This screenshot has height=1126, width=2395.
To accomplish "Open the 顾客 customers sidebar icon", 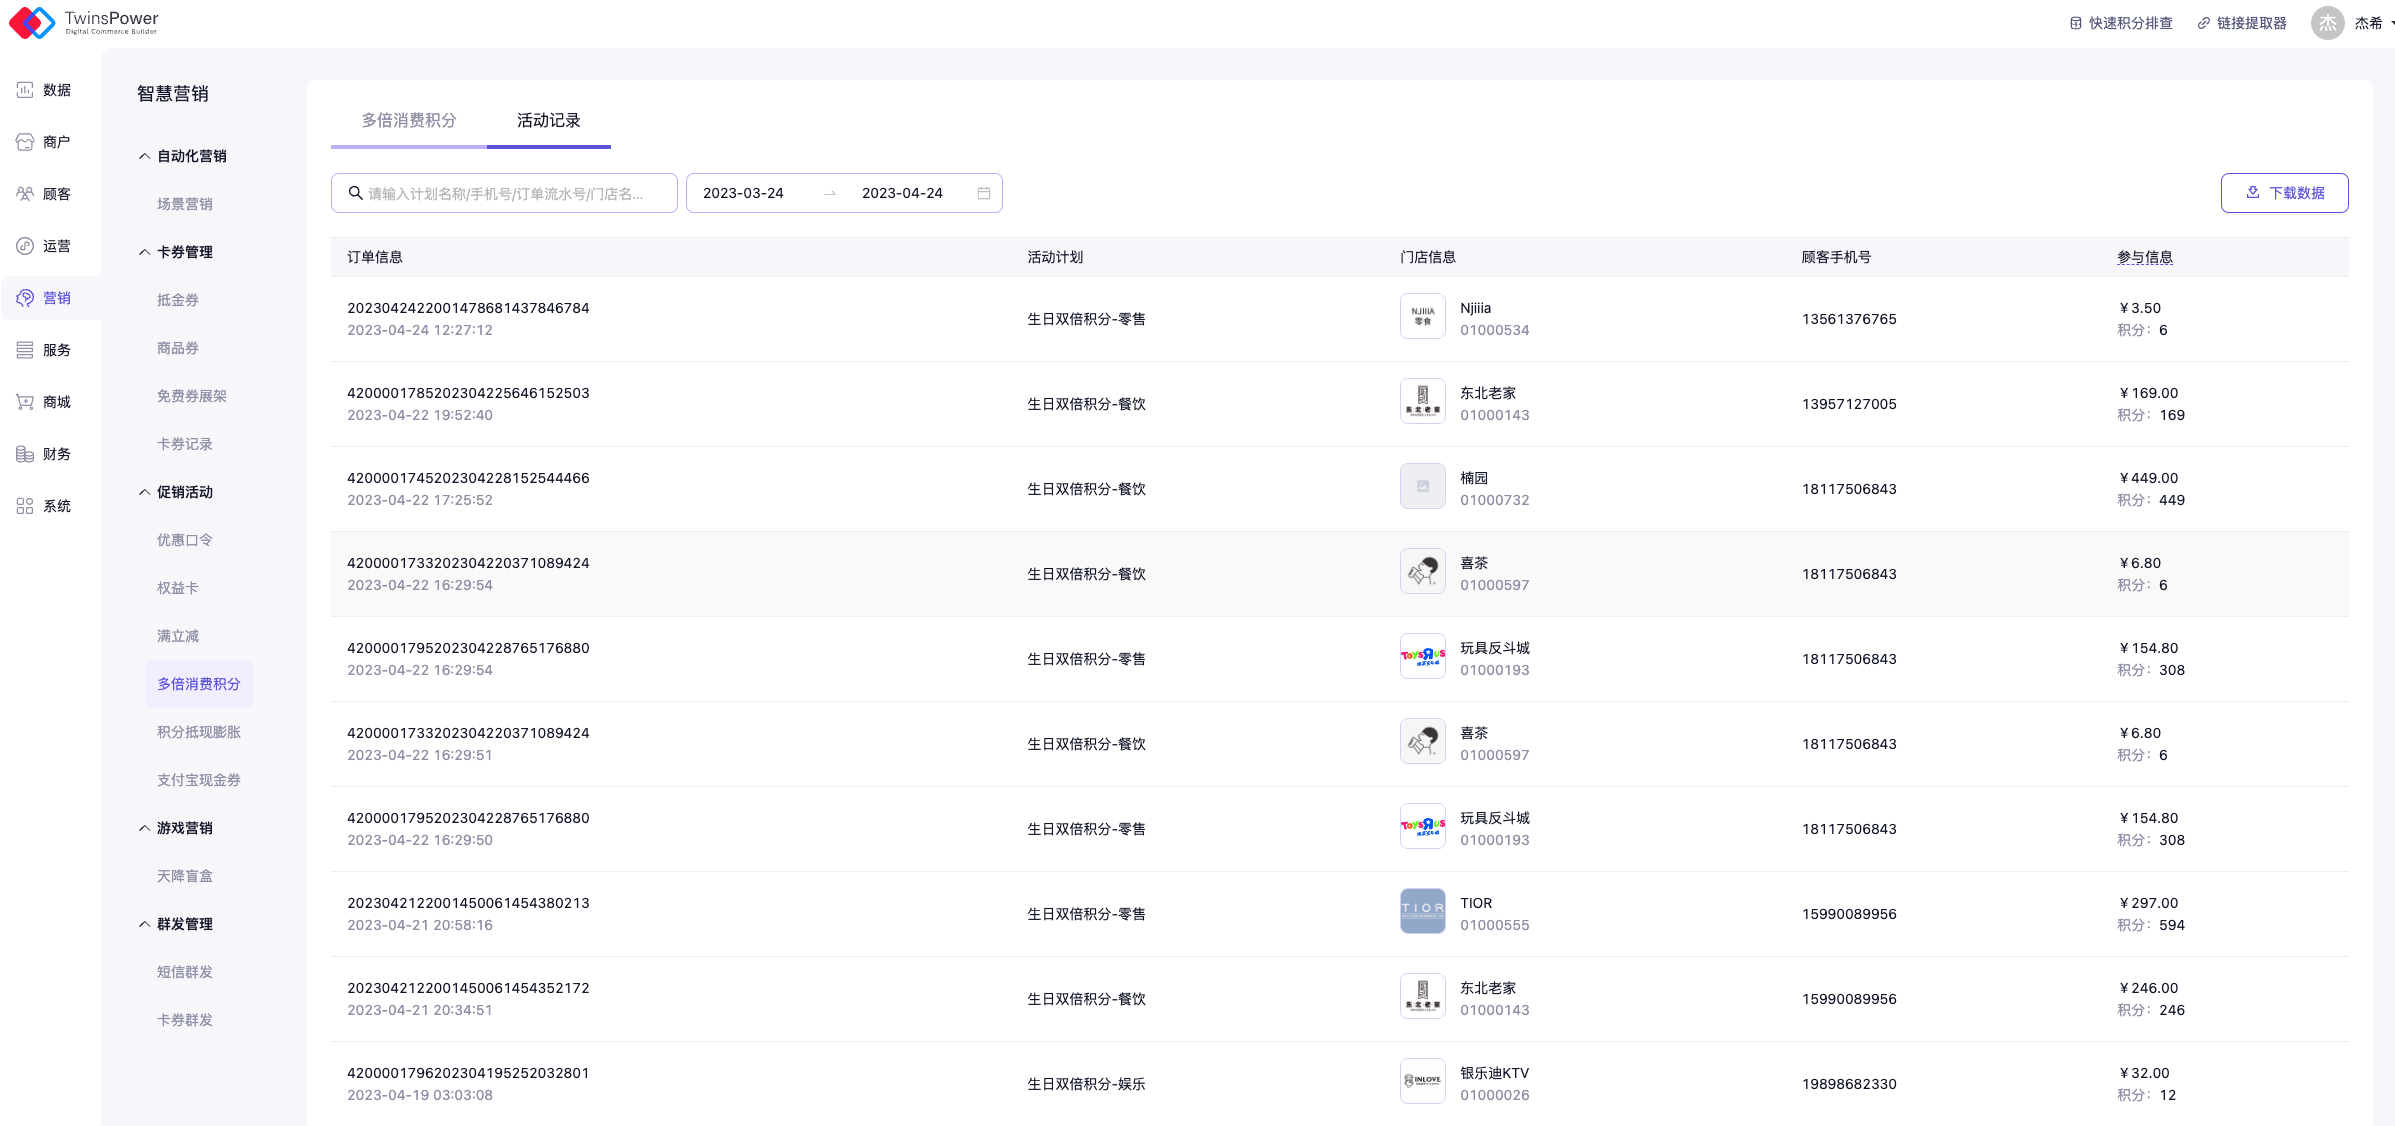I will (25, 194).
